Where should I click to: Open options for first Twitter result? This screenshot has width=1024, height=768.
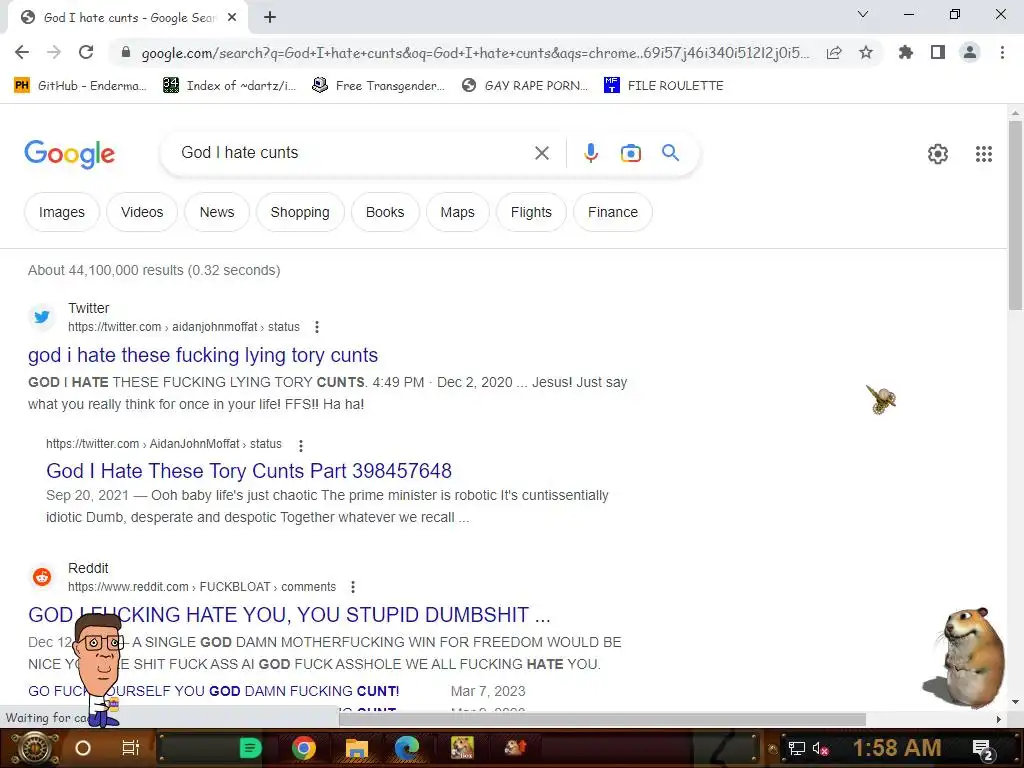tap(317, 327)
